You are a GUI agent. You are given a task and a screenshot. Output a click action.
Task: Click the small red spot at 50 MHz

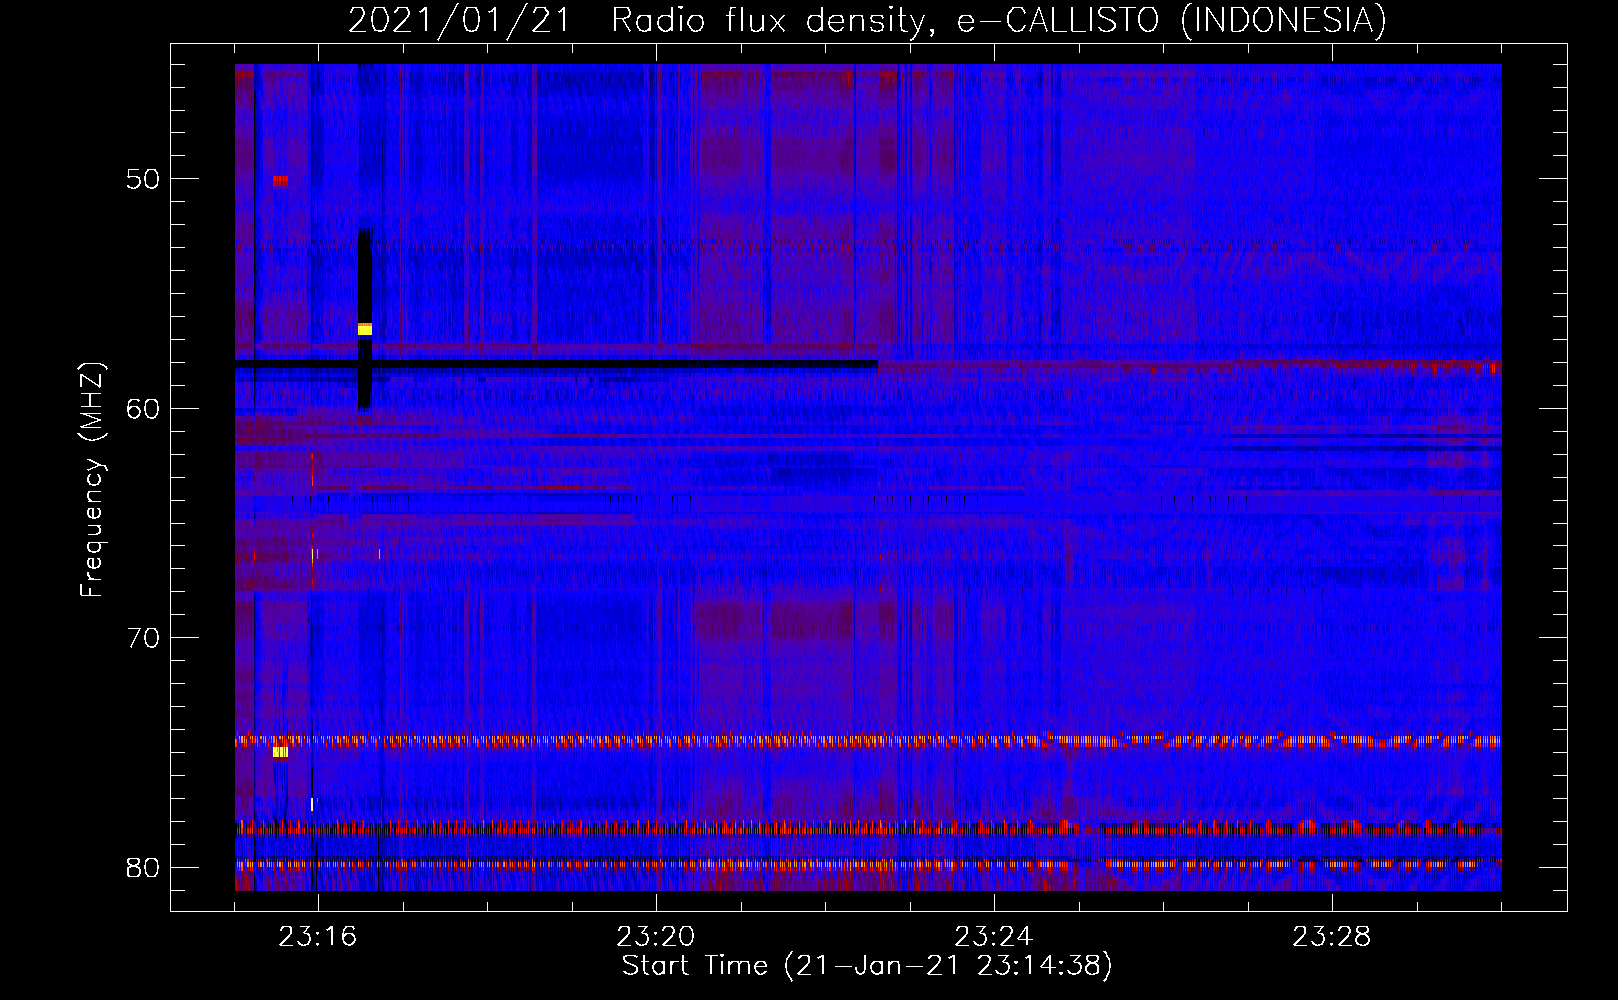pos(280,181)
